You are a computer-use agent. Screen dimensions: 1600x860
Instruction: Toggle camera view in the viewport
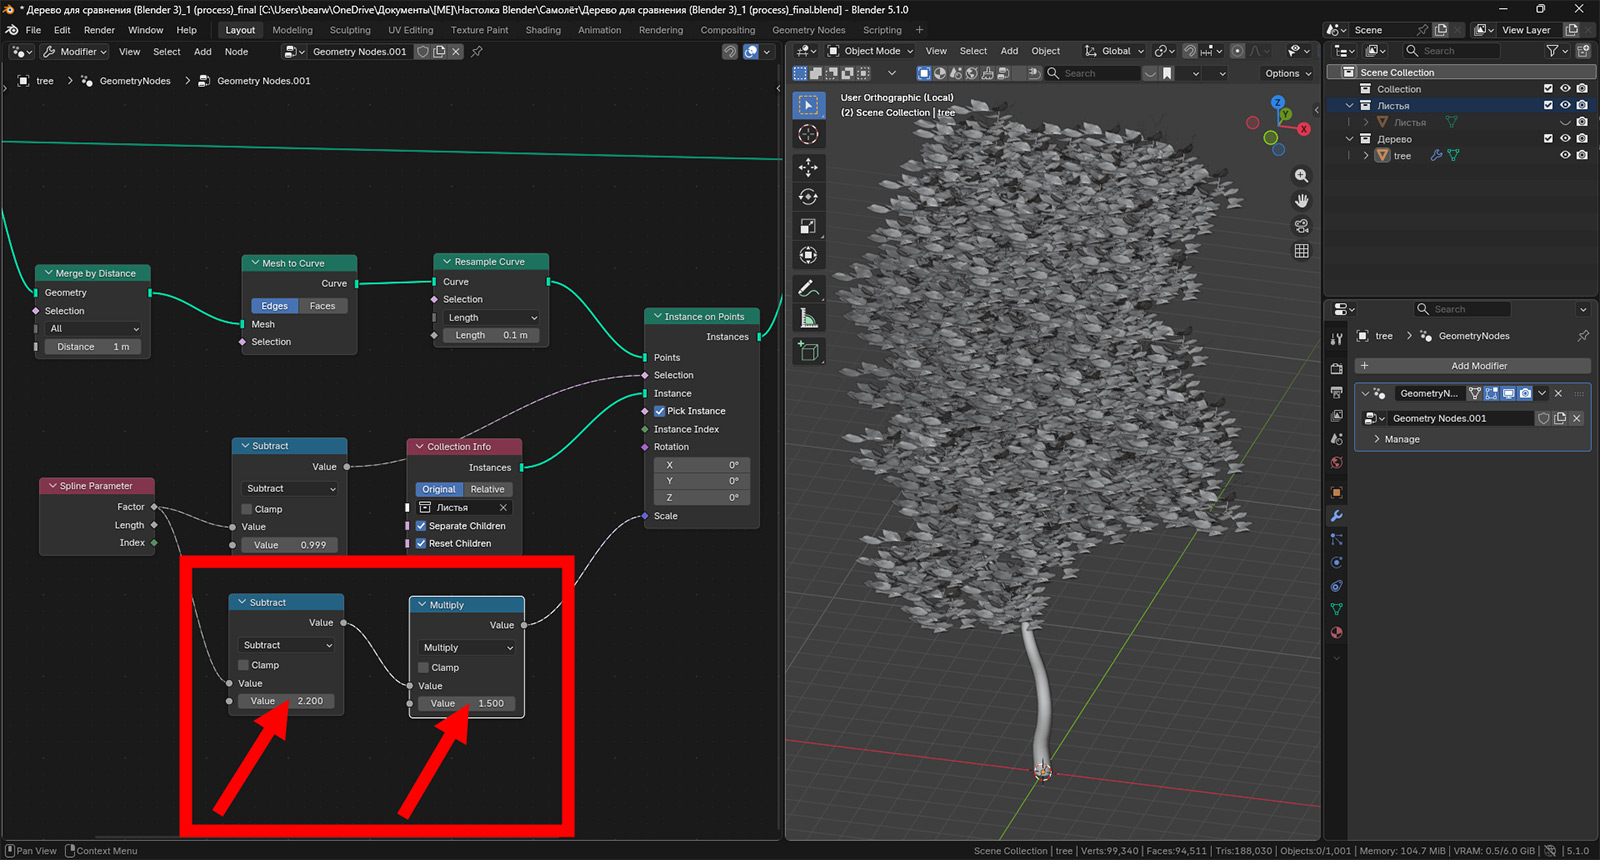tap(1301, 226)
